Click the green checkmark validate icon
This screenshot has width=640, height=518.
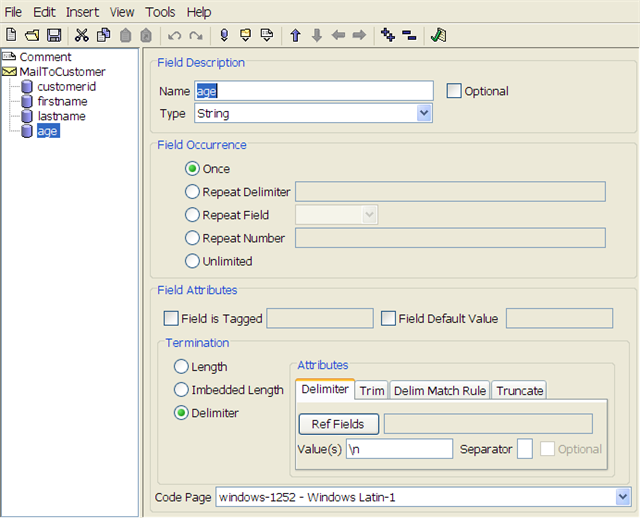(x=438, y=35)
